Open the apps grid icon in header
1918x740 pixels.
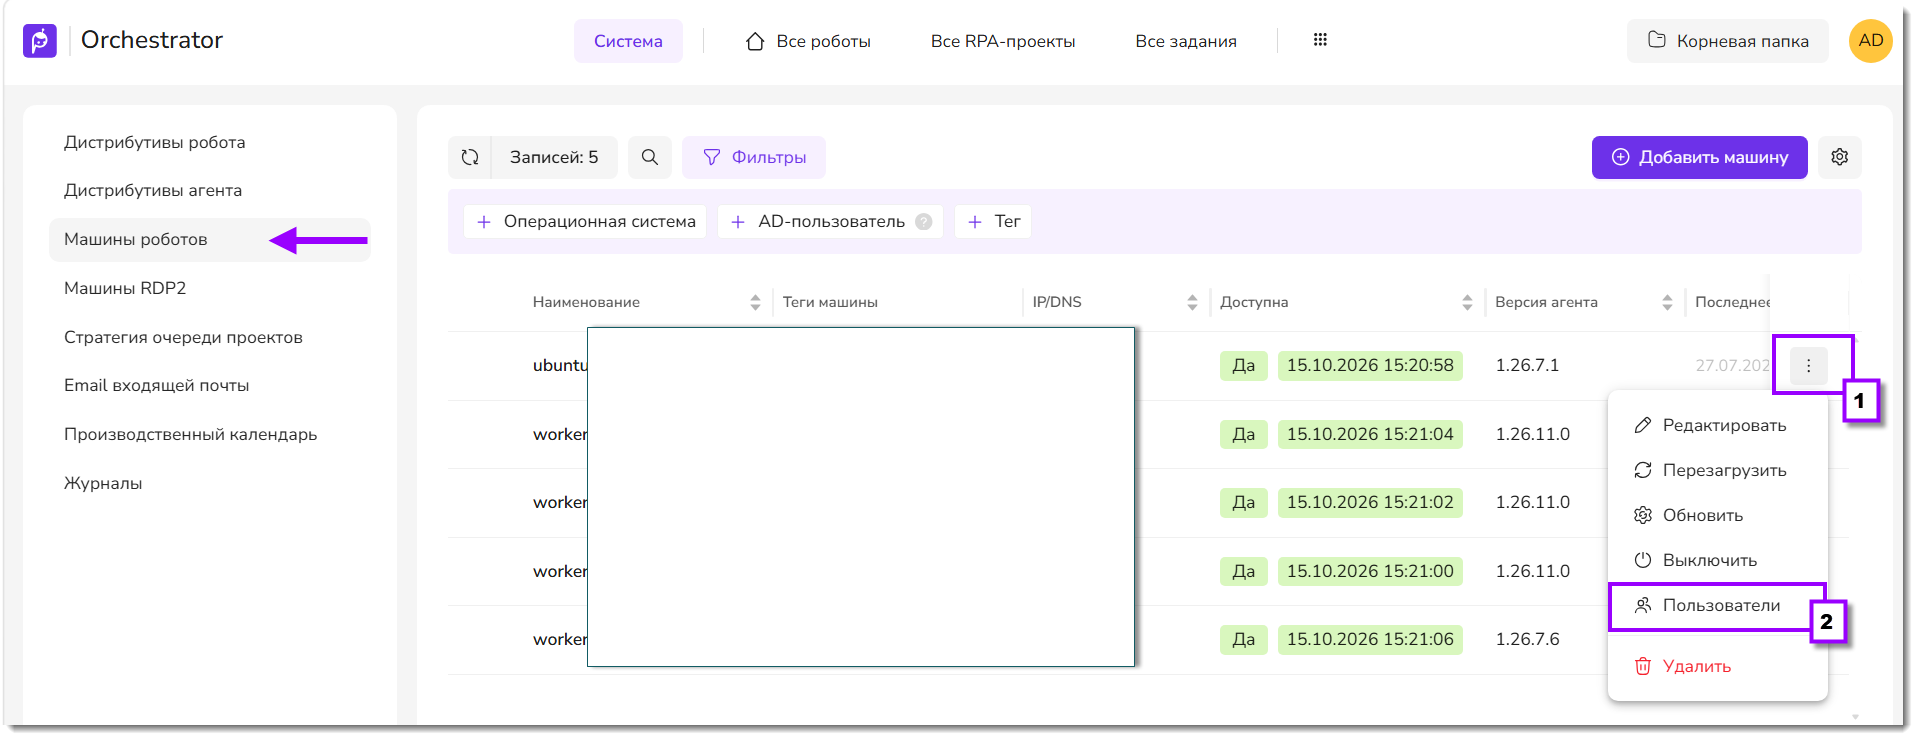1320,40
